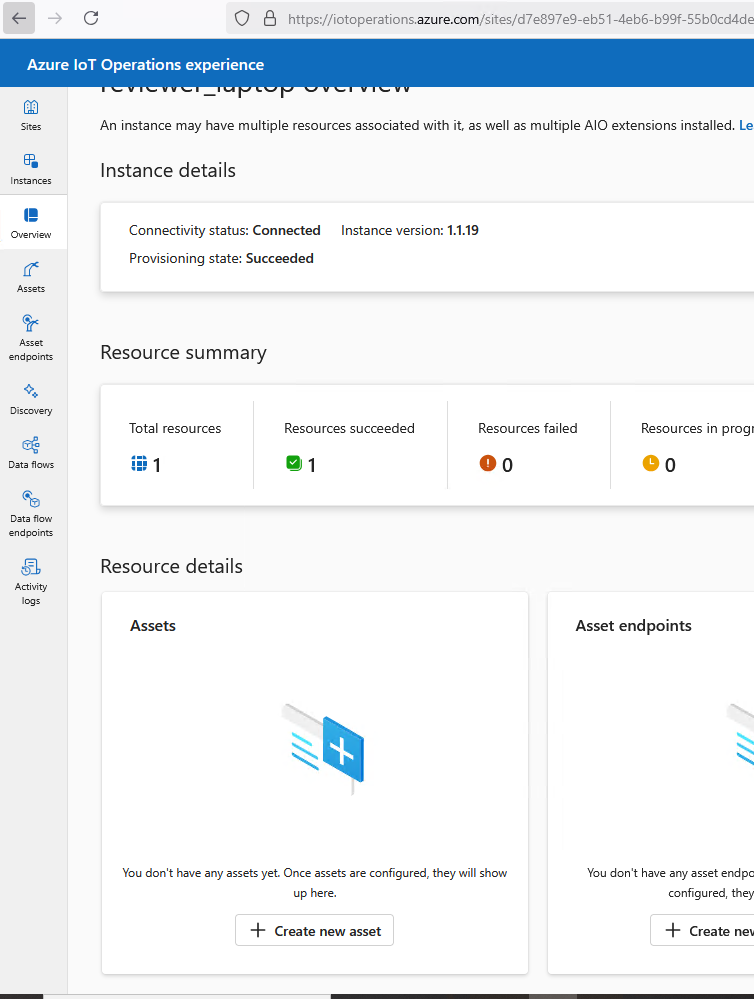The height and width of the screenshot is (999, 754).
Task: Click the Learn more link after description
Action: coord(746,126)
